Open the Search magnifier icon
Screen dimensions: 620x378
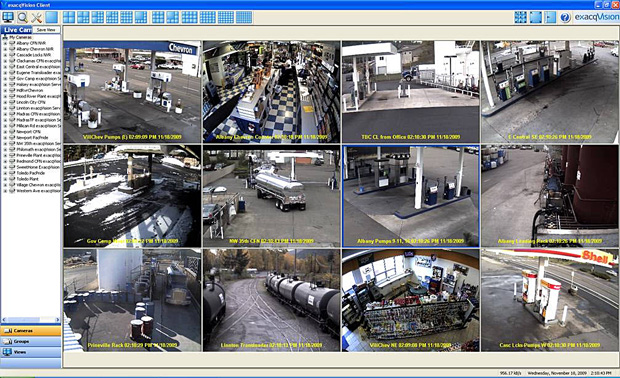pos(23,17)
